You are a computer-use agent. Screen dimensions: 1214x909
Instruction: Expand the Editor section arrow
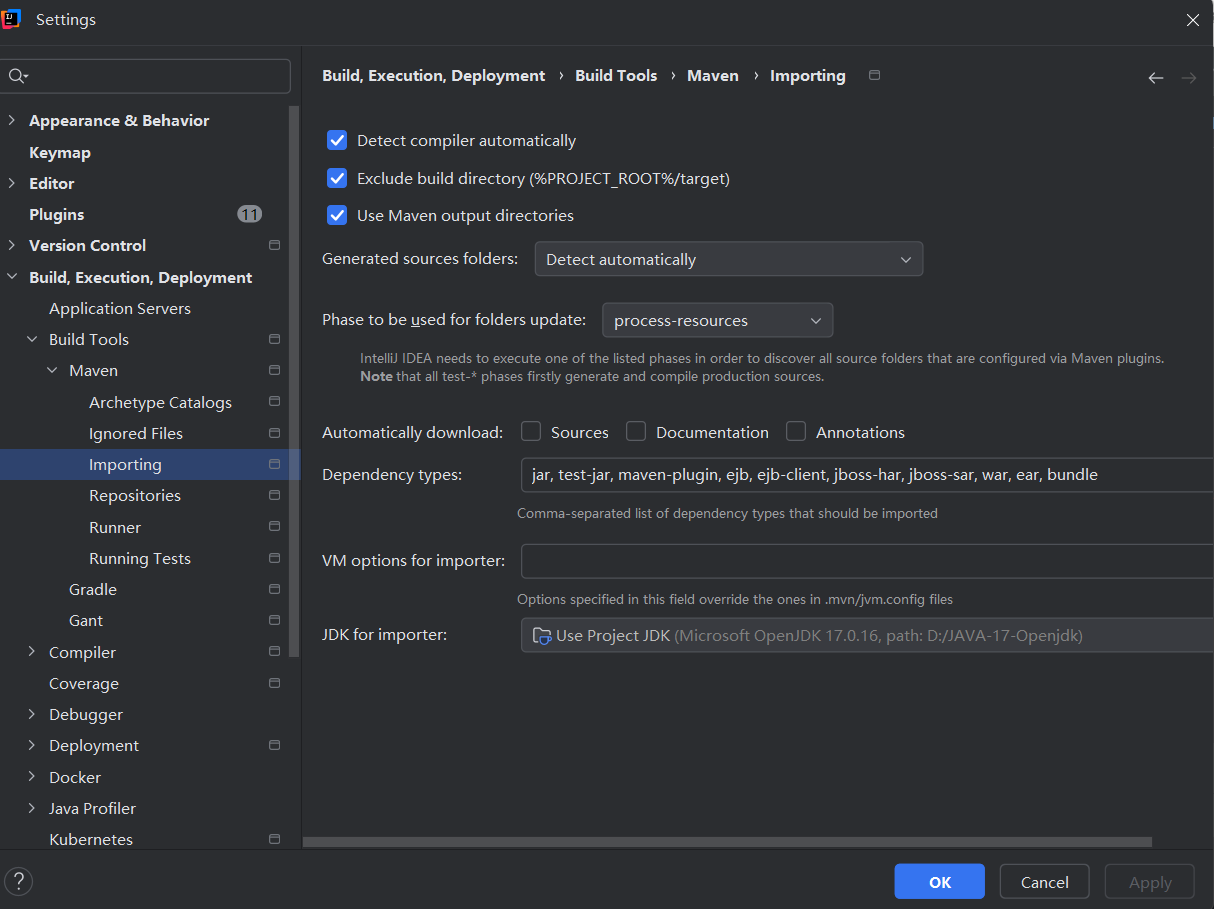click(12, 183)
